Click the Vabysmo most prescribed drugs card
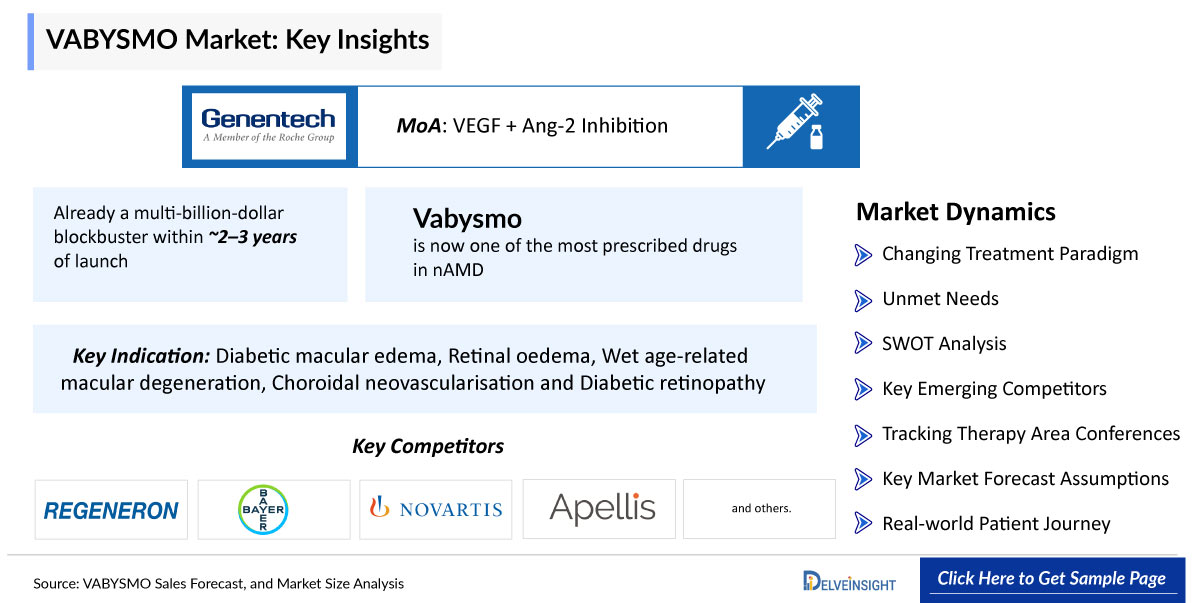Image resolution: width=1200 pixels, height=603 pixels. pos(583,244)
